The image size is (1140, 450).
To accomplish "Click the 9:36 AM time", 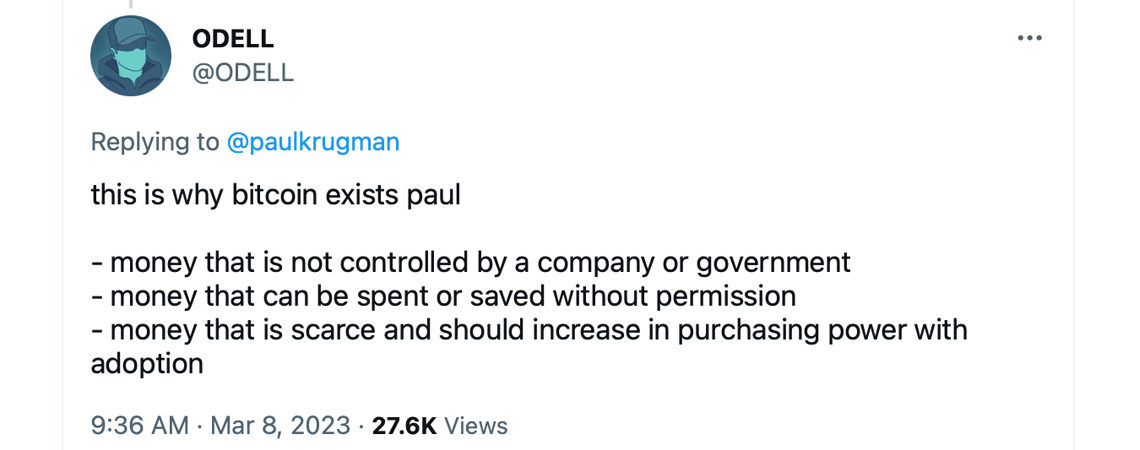I will (x=140, y=425).
